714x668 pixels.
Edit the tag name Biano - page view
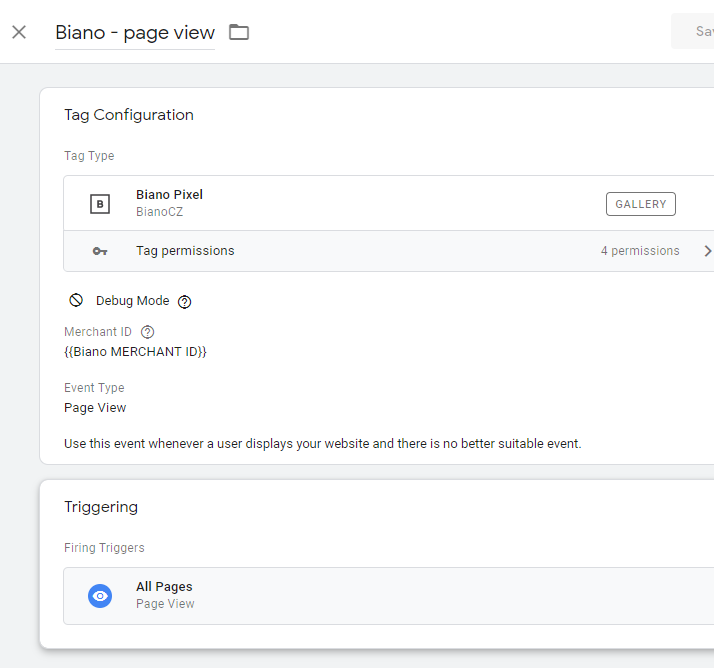tap(135, 33)
